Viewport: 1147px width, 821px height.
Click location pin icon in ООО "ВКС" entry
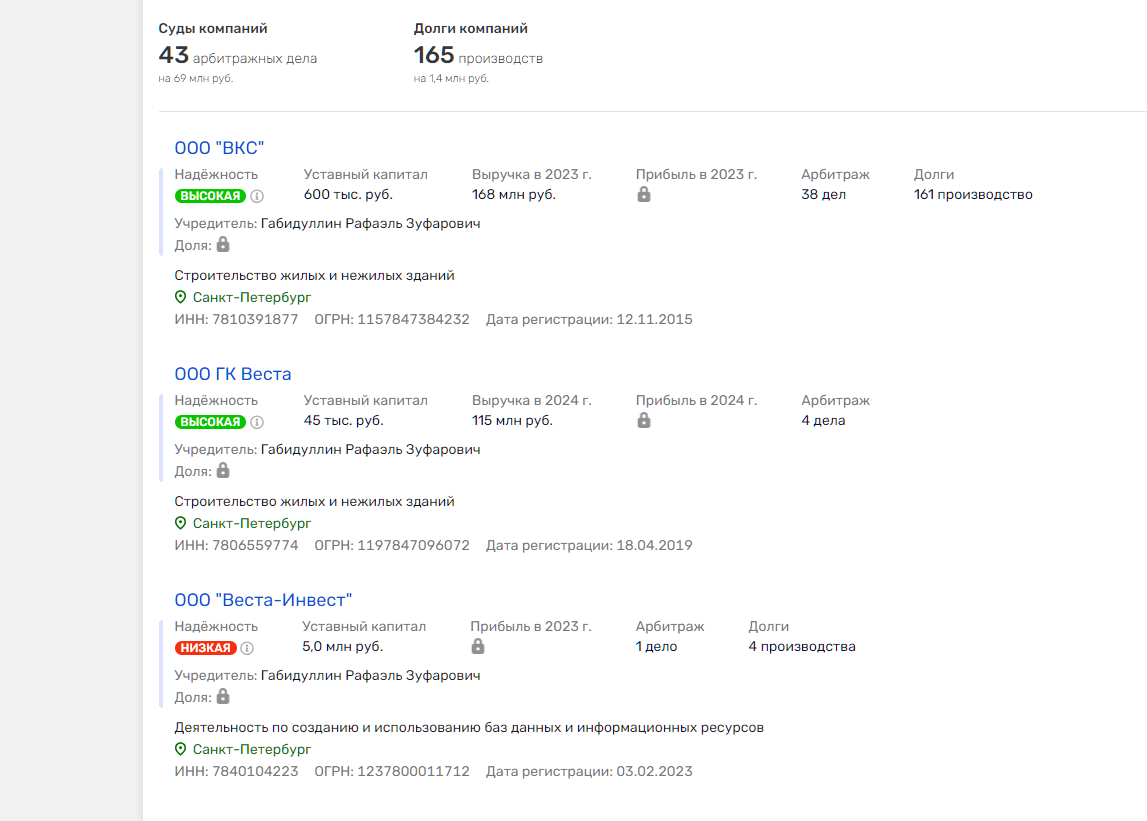click(181, 297)
